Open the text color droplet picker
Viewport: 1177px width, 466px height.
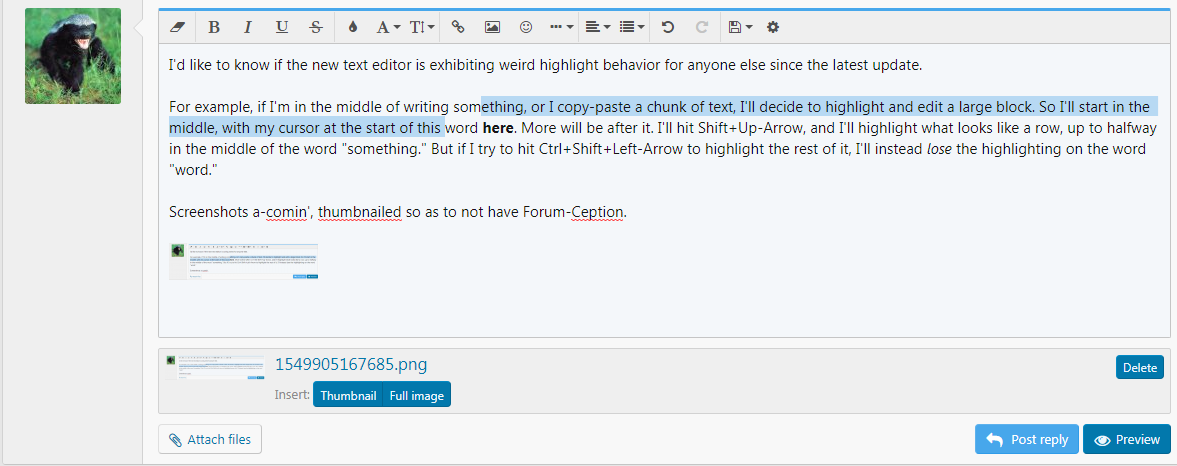click(x=352, y=27)
